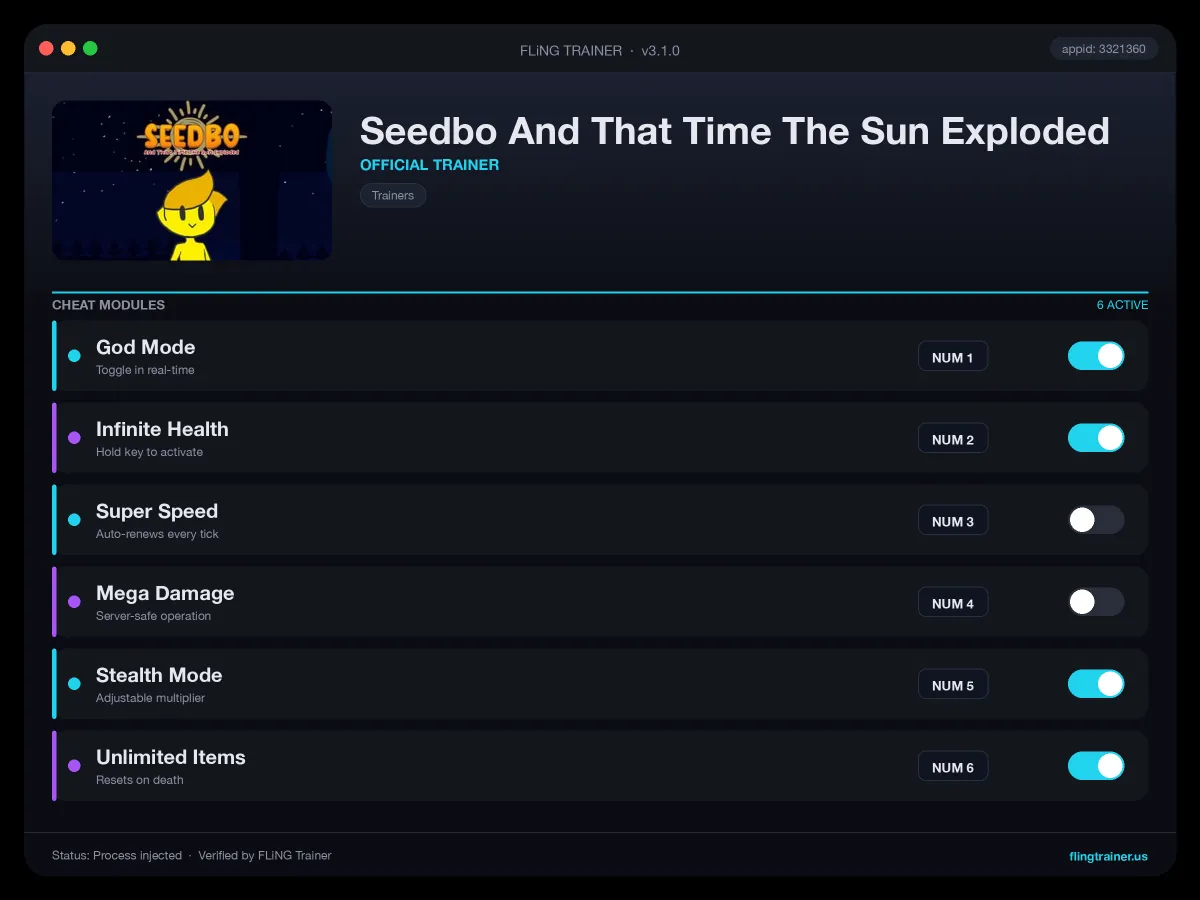This screenshot has width=1200, height=900.
Task: Turn off the Stealth Mode toggle
Action: click(1096, 684)
